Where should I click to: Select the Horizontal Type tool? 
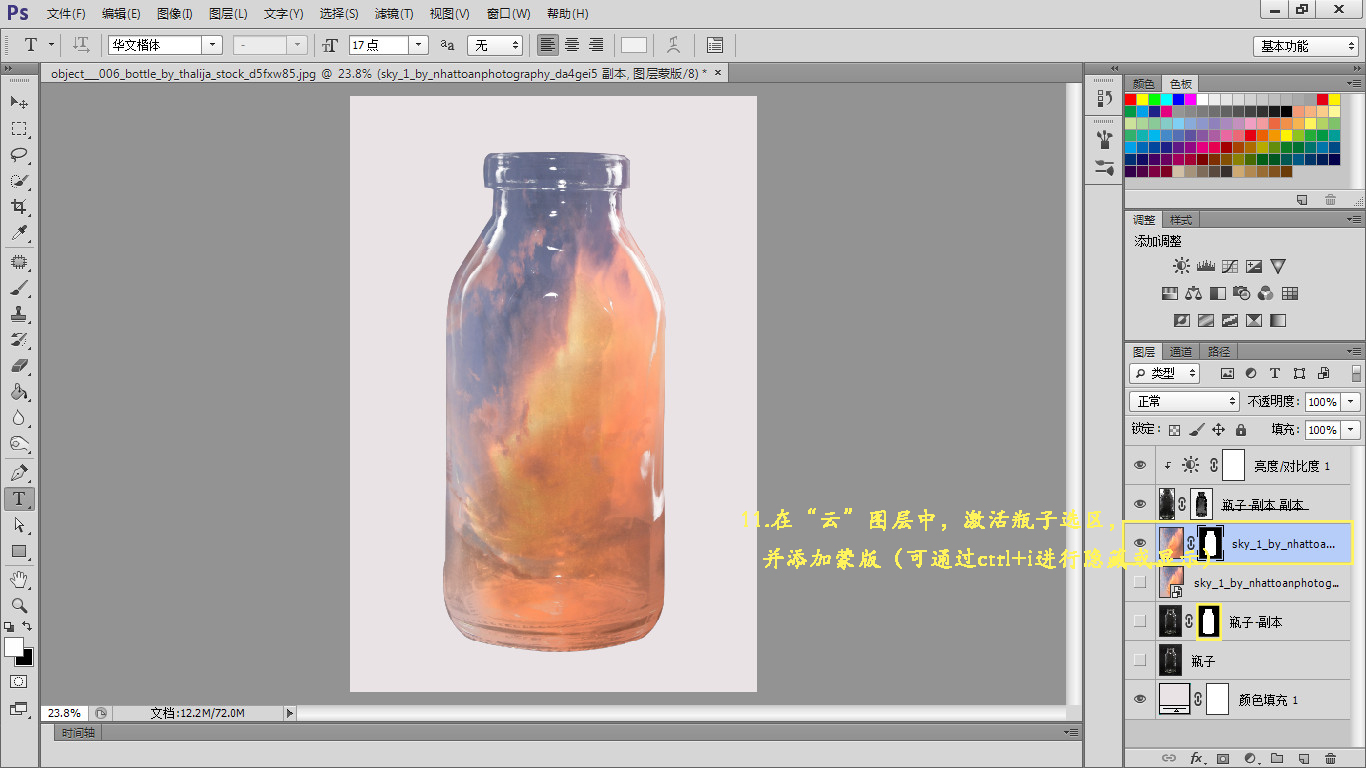pyautogui.click(x=19, y=499)
